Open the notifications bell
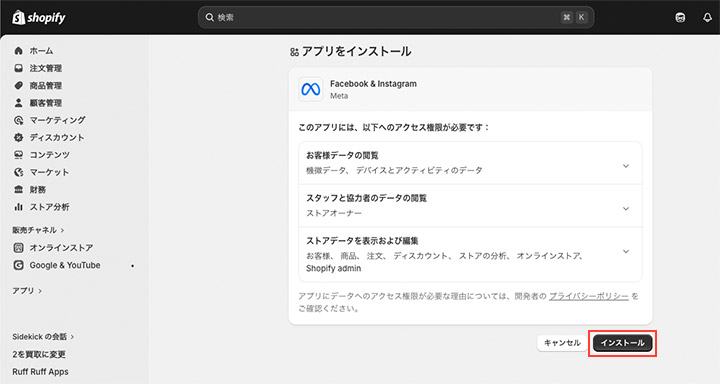 pos(707,17)
